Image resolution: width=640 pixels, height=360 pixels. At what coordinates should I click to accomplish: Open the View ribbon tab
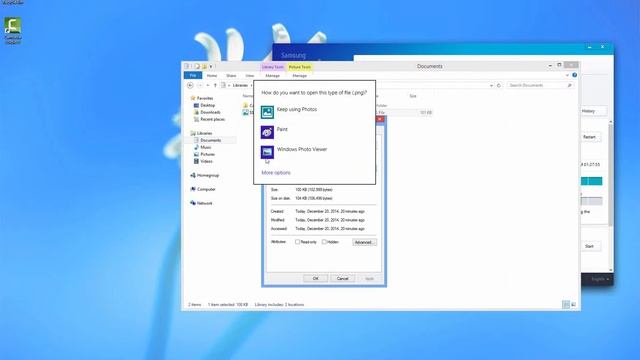point(249,76)
